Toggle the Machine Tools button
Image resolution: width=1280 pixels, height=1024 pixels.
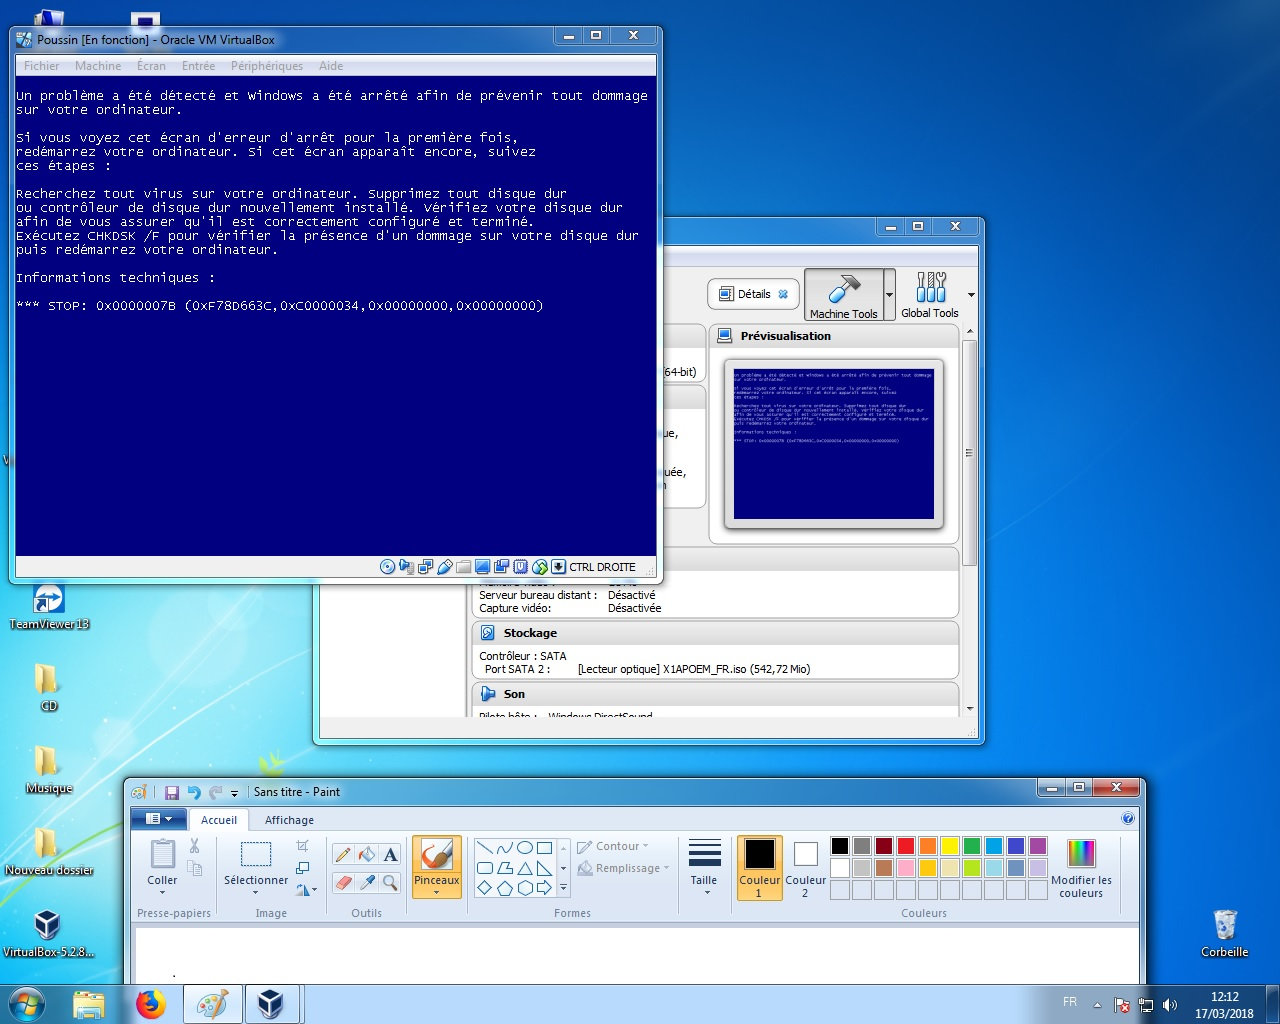(843, 295)
